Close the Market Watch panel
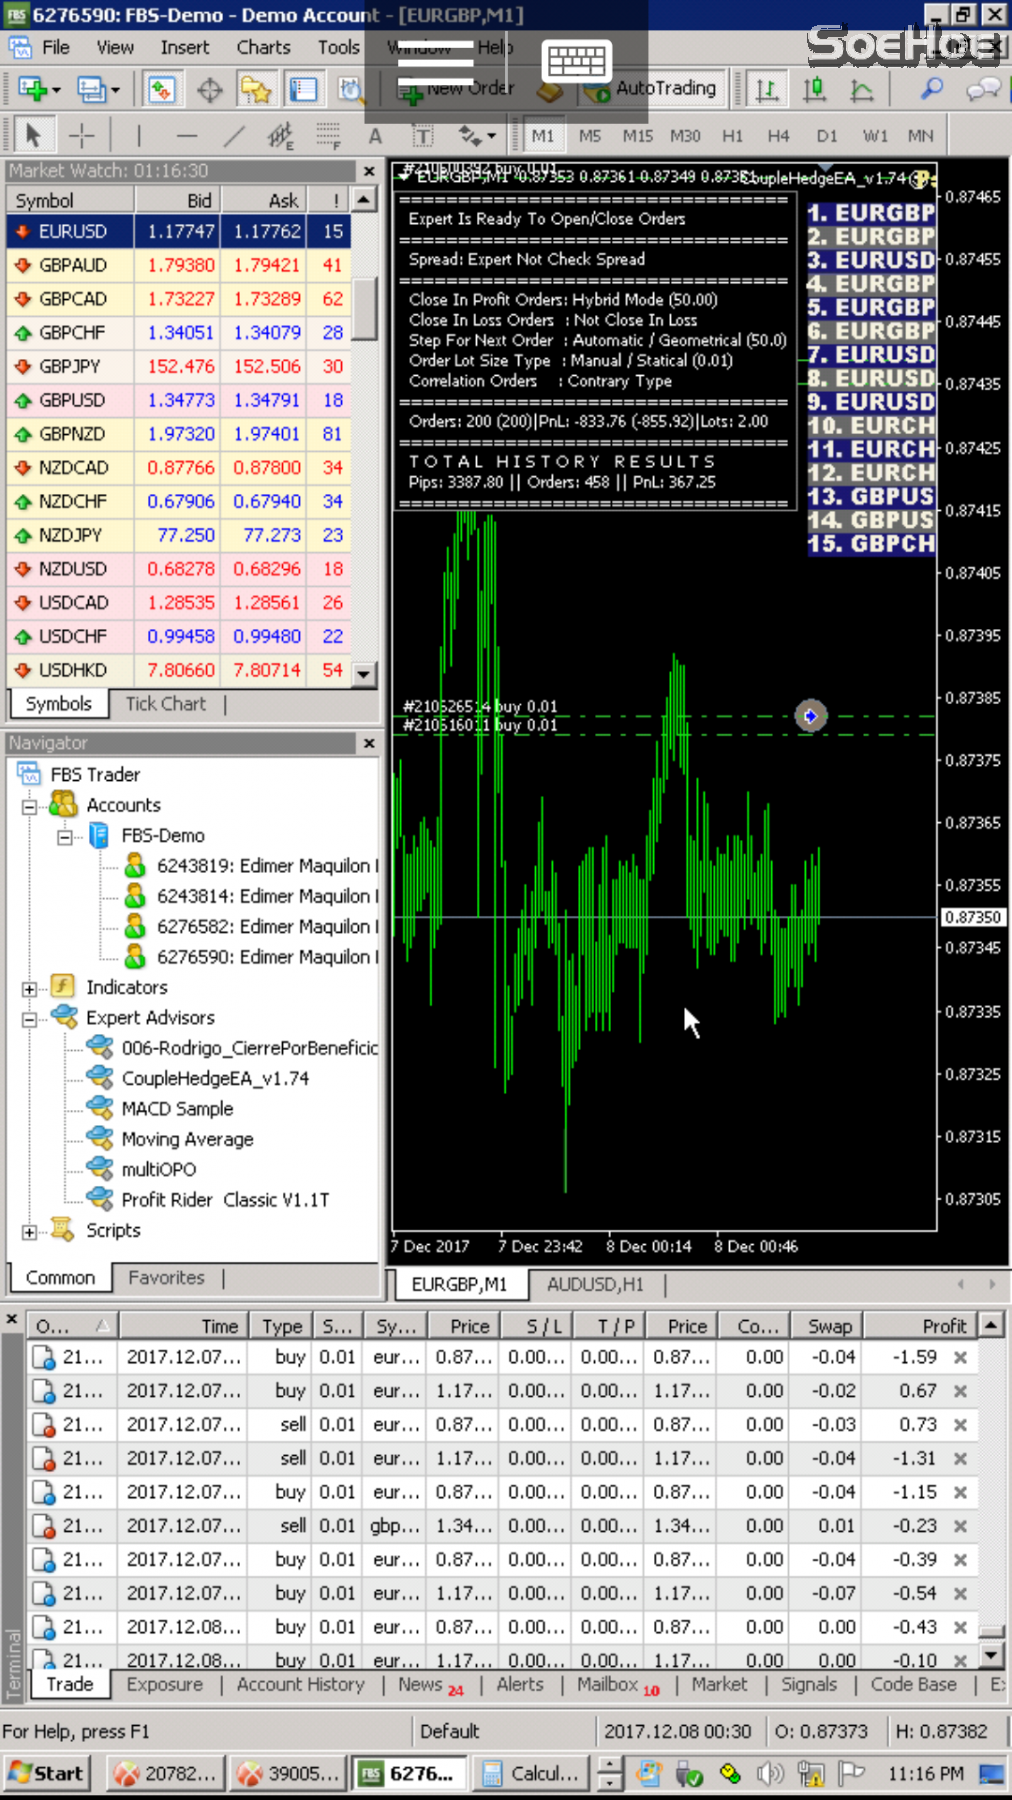 coord(369,171)
